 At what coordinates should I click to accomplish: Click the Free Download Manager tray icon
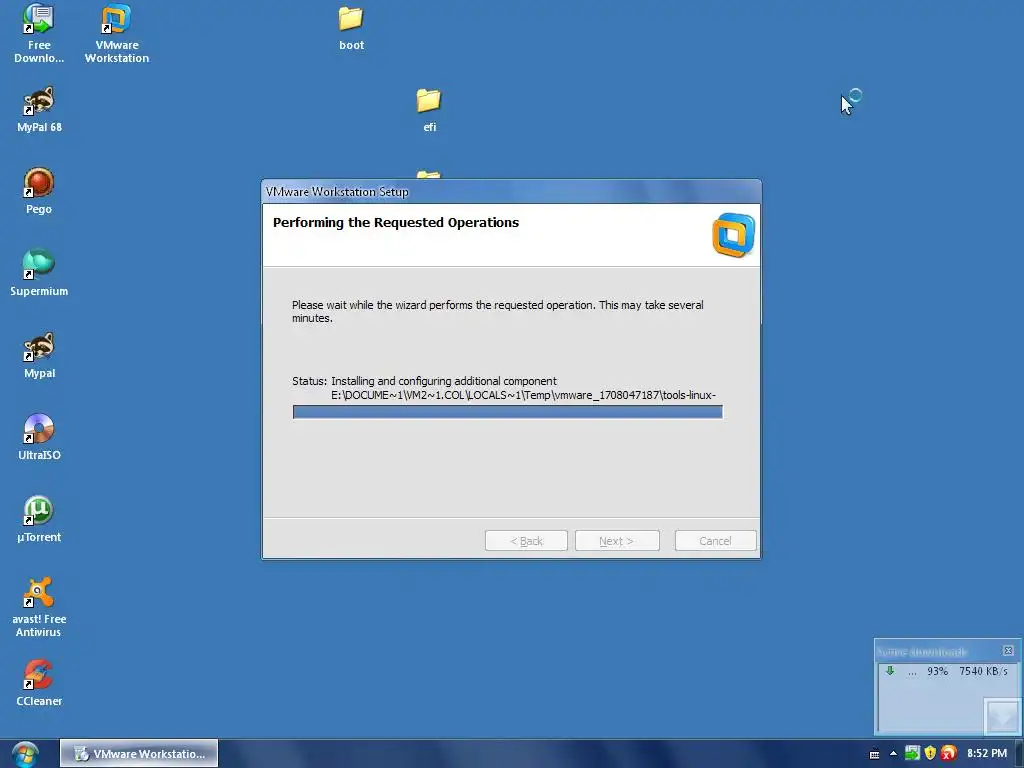(x=912, y=753)
